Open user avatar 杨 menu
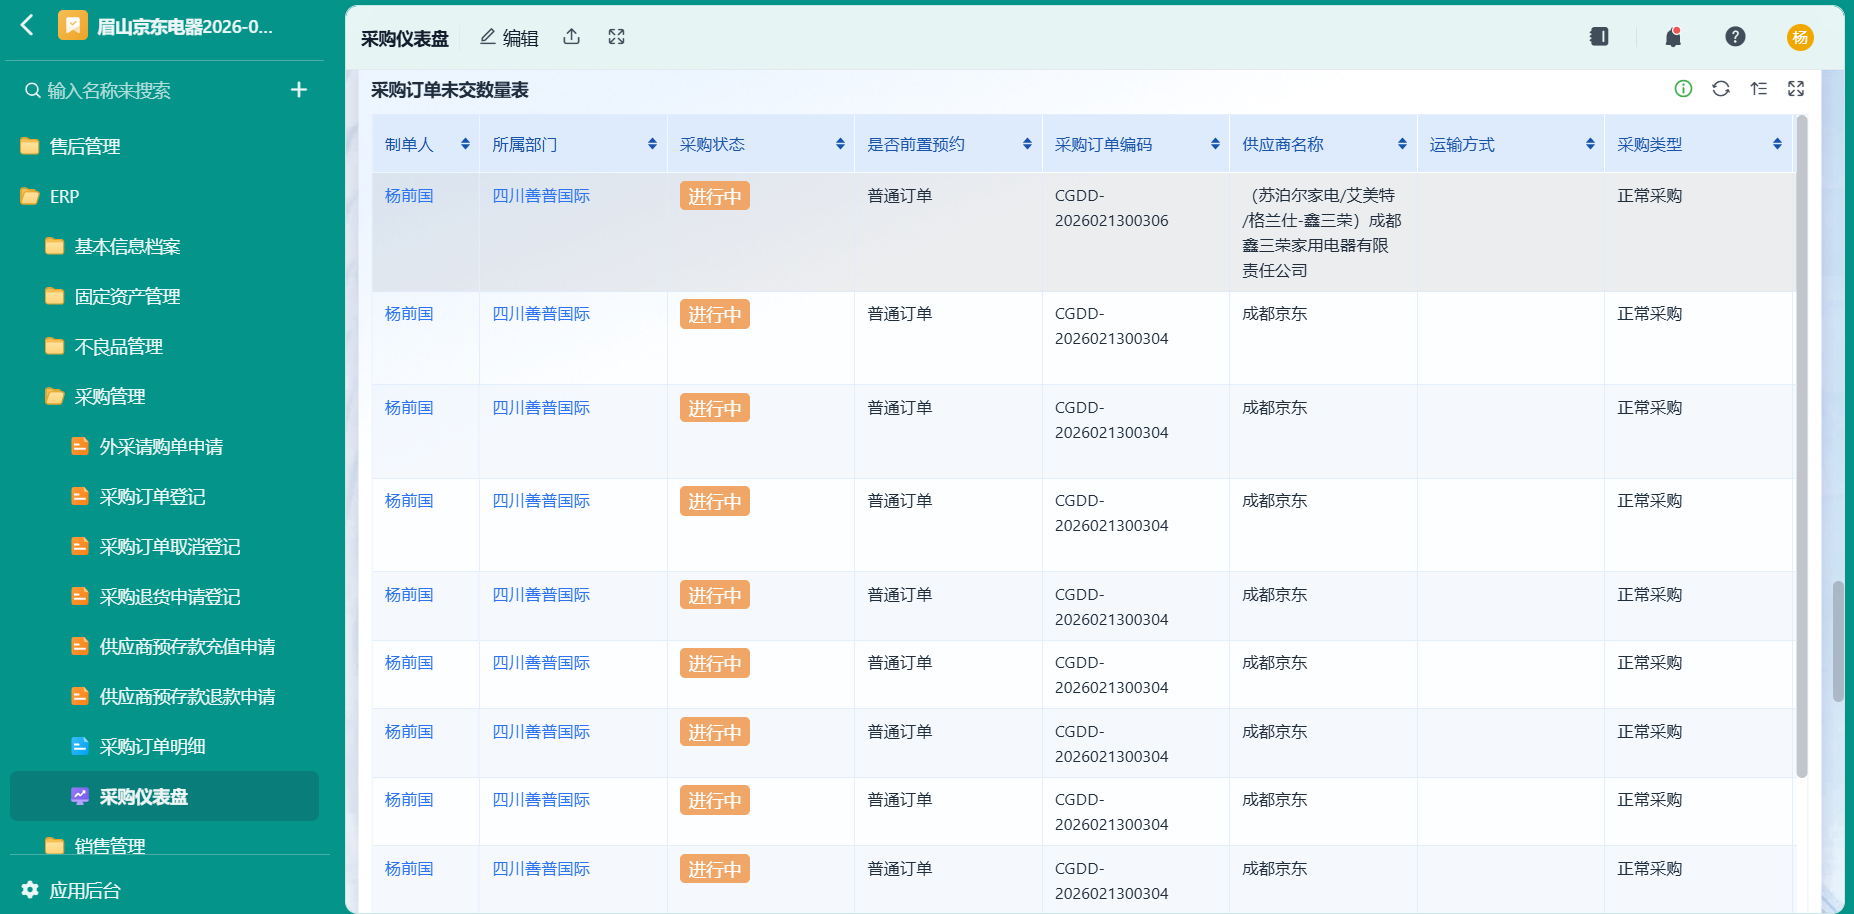1854x914 pixels. click(x=1800, y=37)
